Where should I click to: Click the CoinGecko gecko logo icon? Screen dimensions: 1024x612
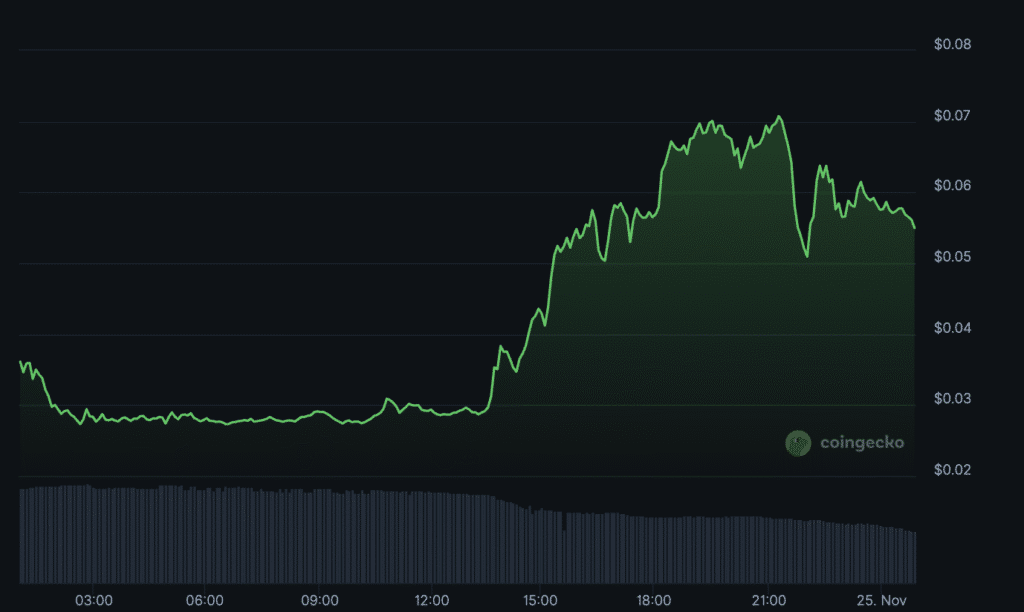point(798,442)
